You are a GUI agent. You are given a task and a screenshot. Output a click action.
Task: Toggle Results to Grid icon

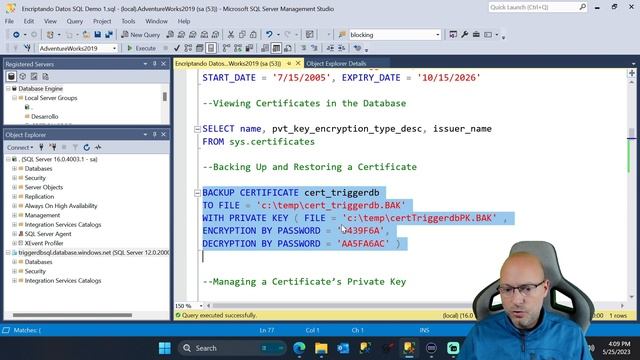(x=276, y=48)
